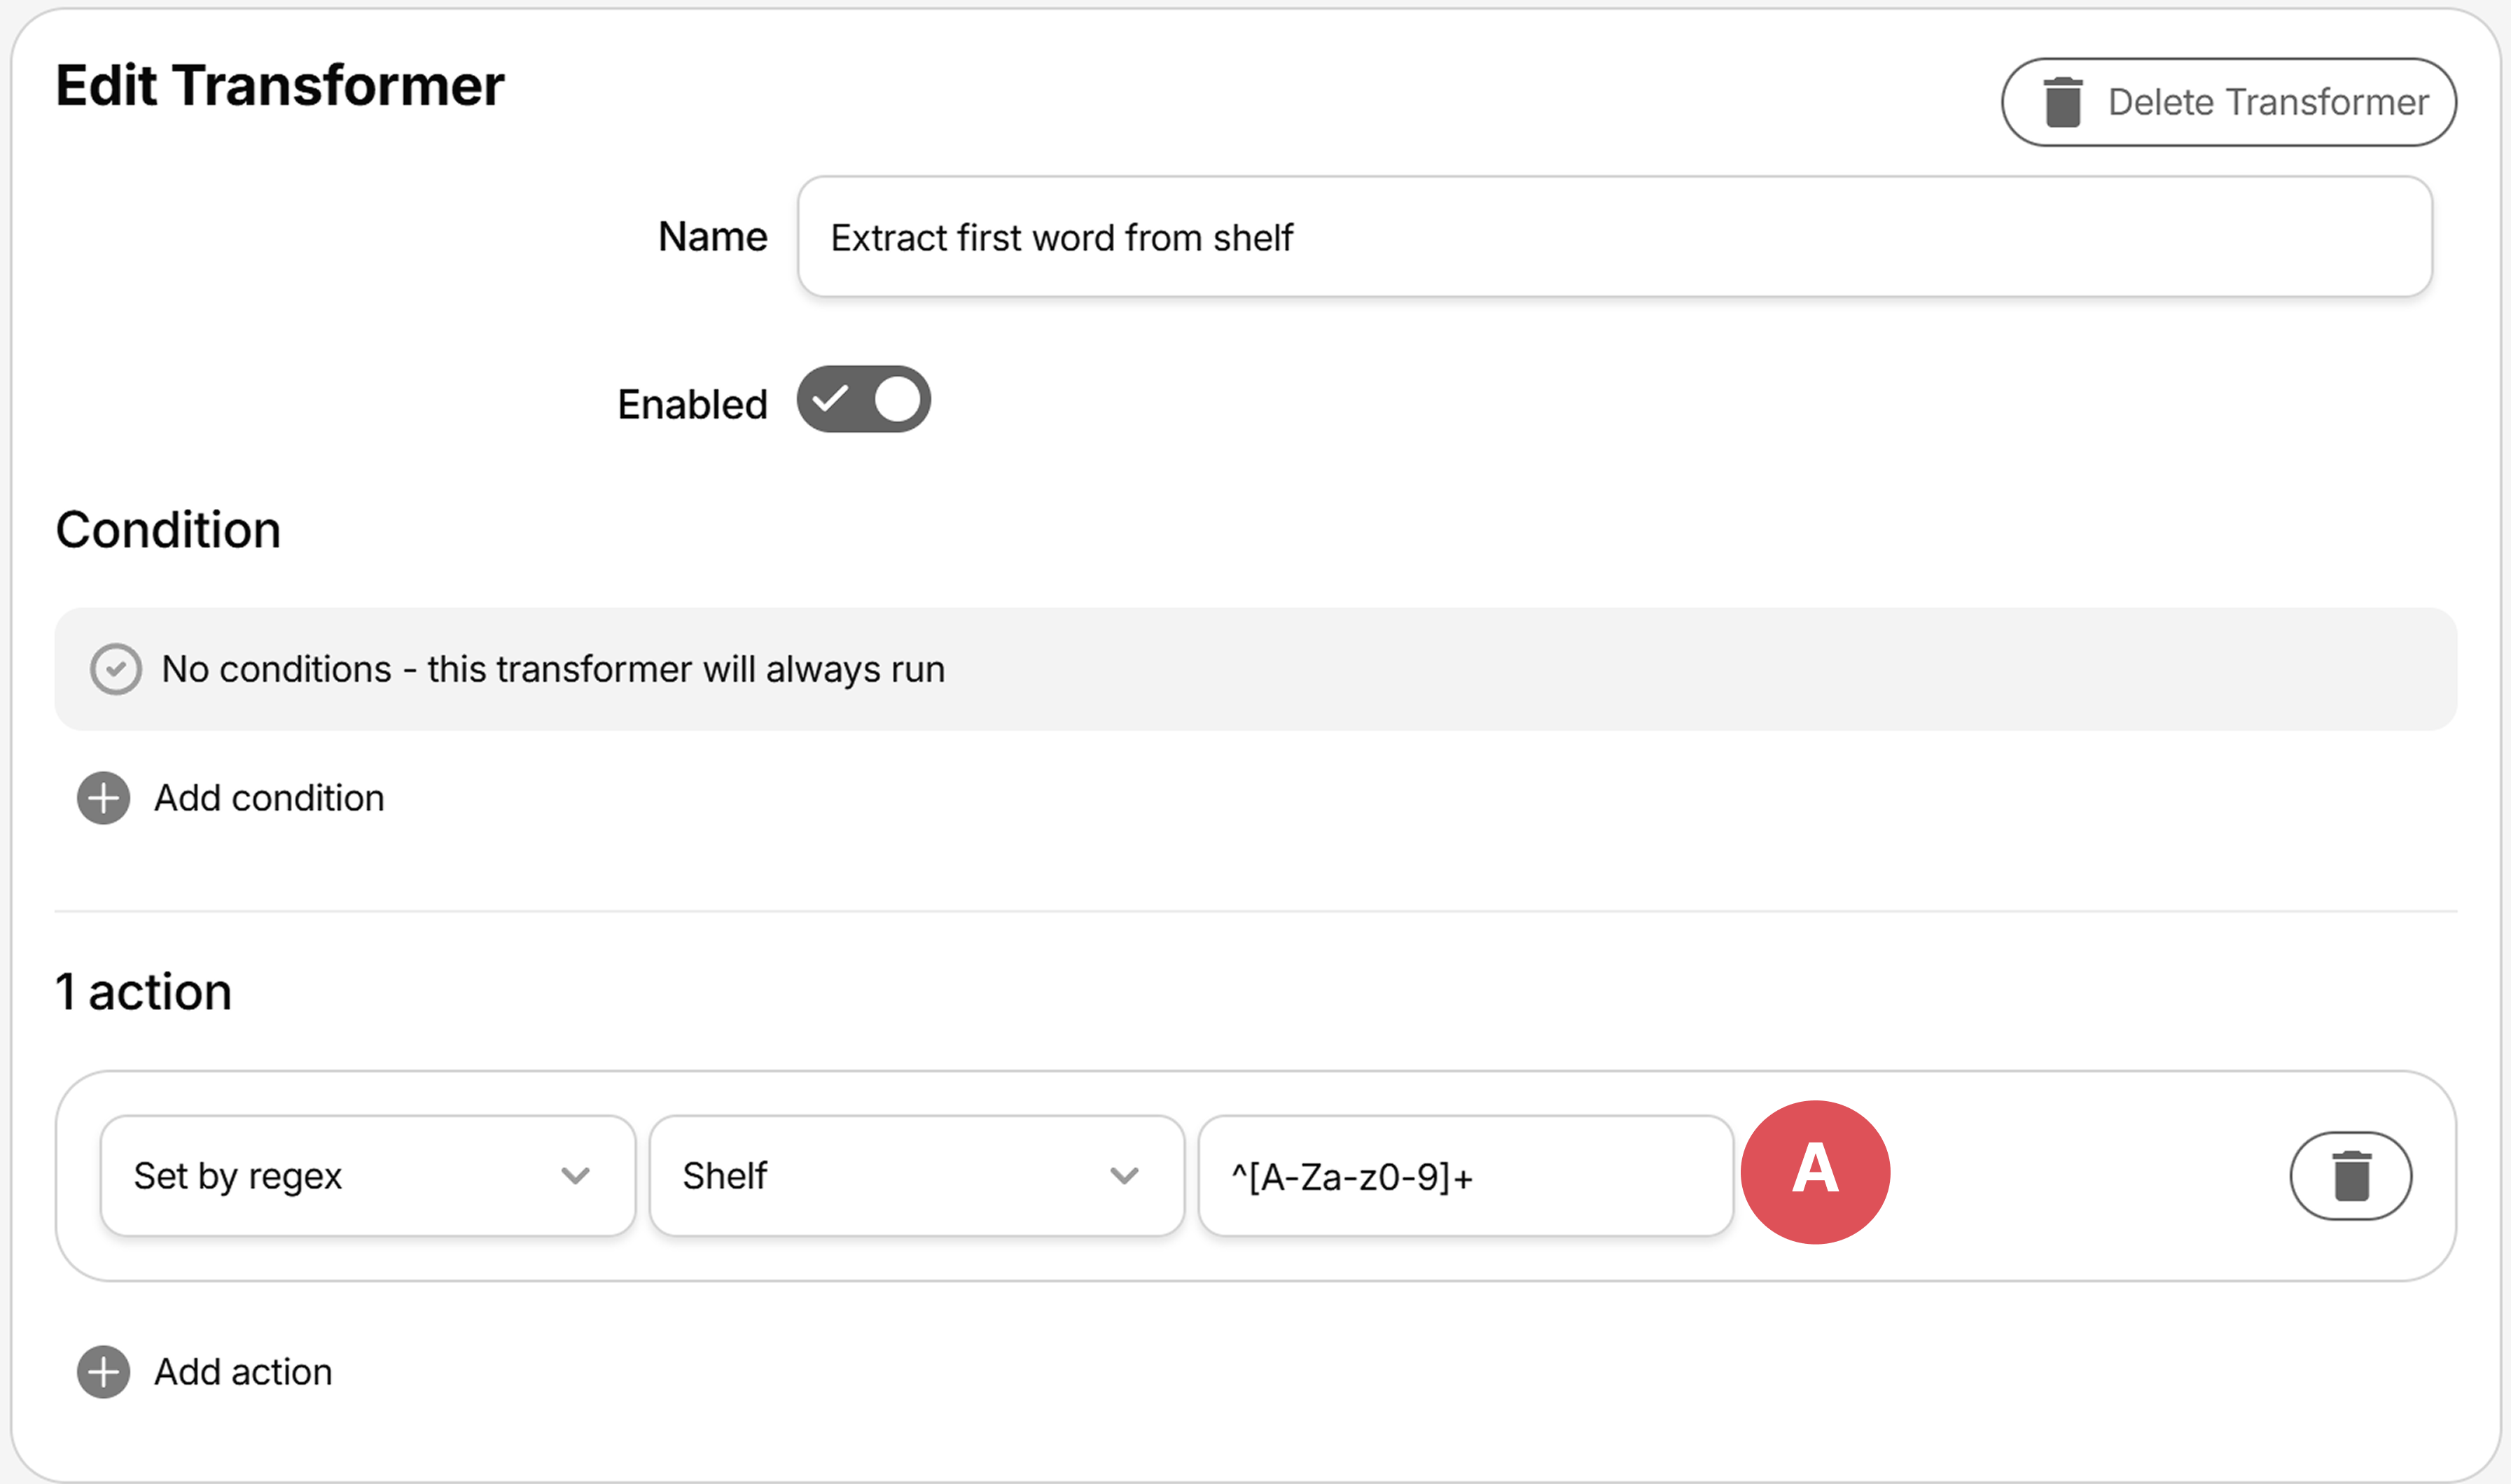Click Add condition
Image resolution: width=2511 pixels, height=1484 pixels.
(x=268, y=798)
